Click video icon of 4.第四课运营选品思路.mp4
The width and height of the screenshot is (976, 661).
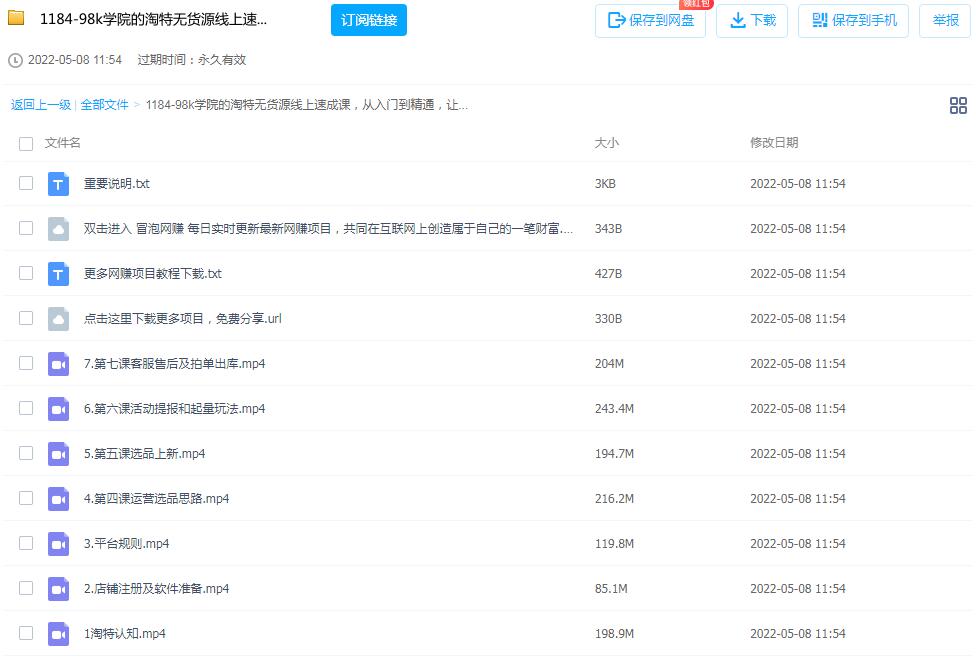point(59,499)
